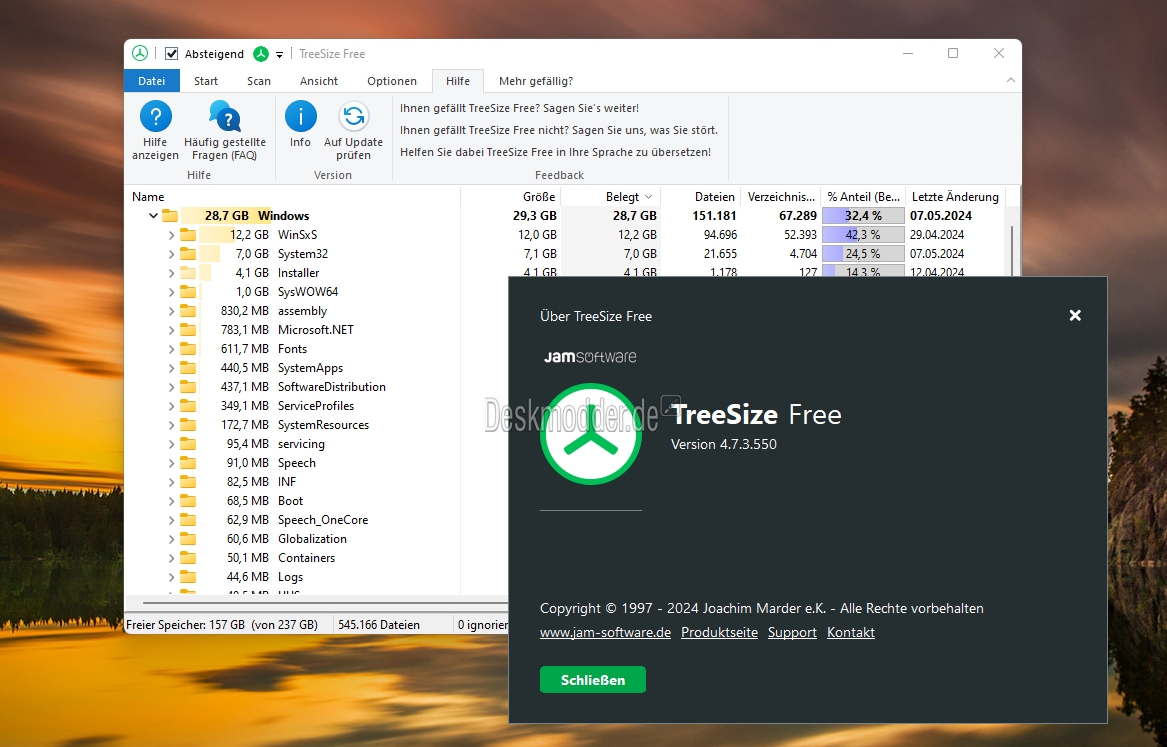Viewport: 1167px width, 747px height.
Task: Click the SystemApps folder icon
Action: click(188, 368)
